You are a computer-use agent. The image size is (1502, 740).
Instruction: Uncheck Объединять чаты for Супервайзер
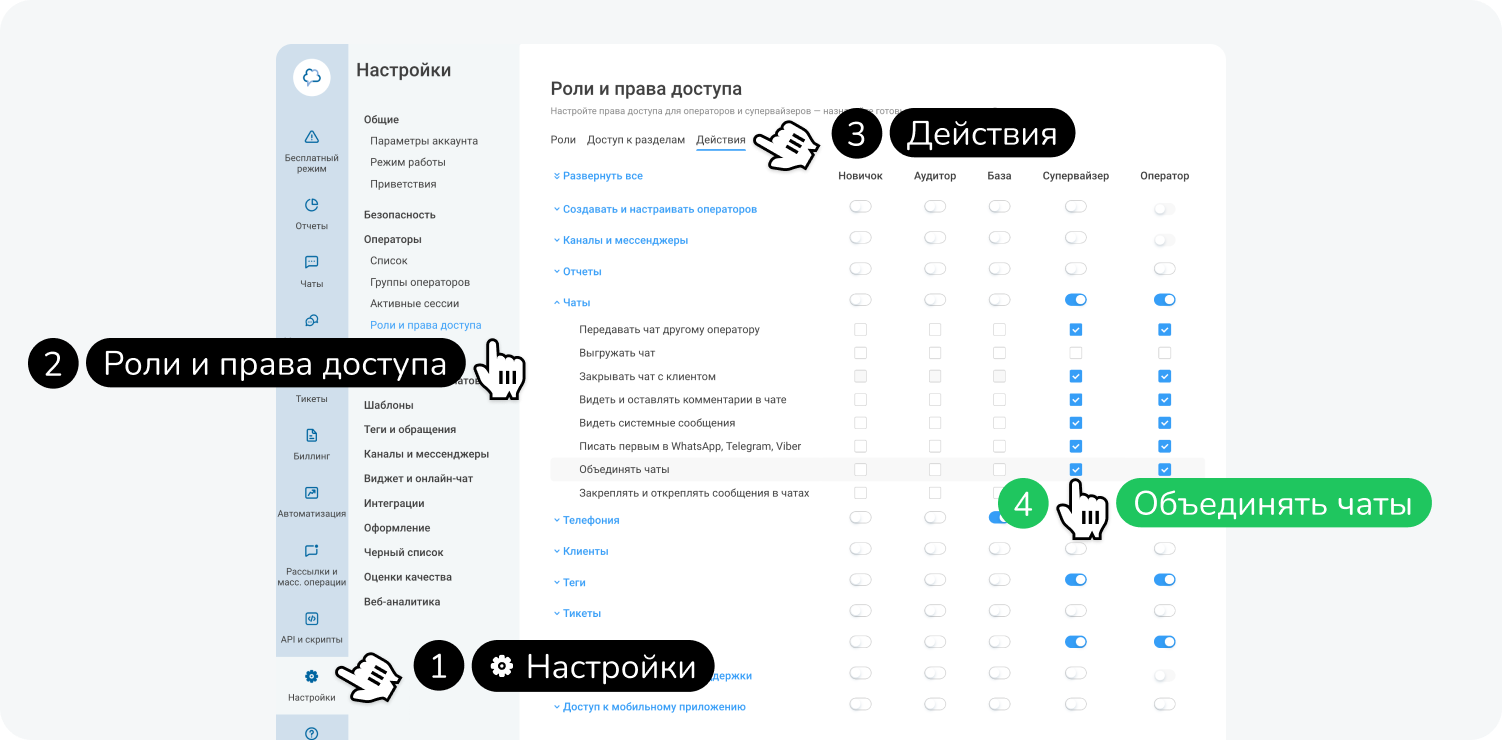1075,469
